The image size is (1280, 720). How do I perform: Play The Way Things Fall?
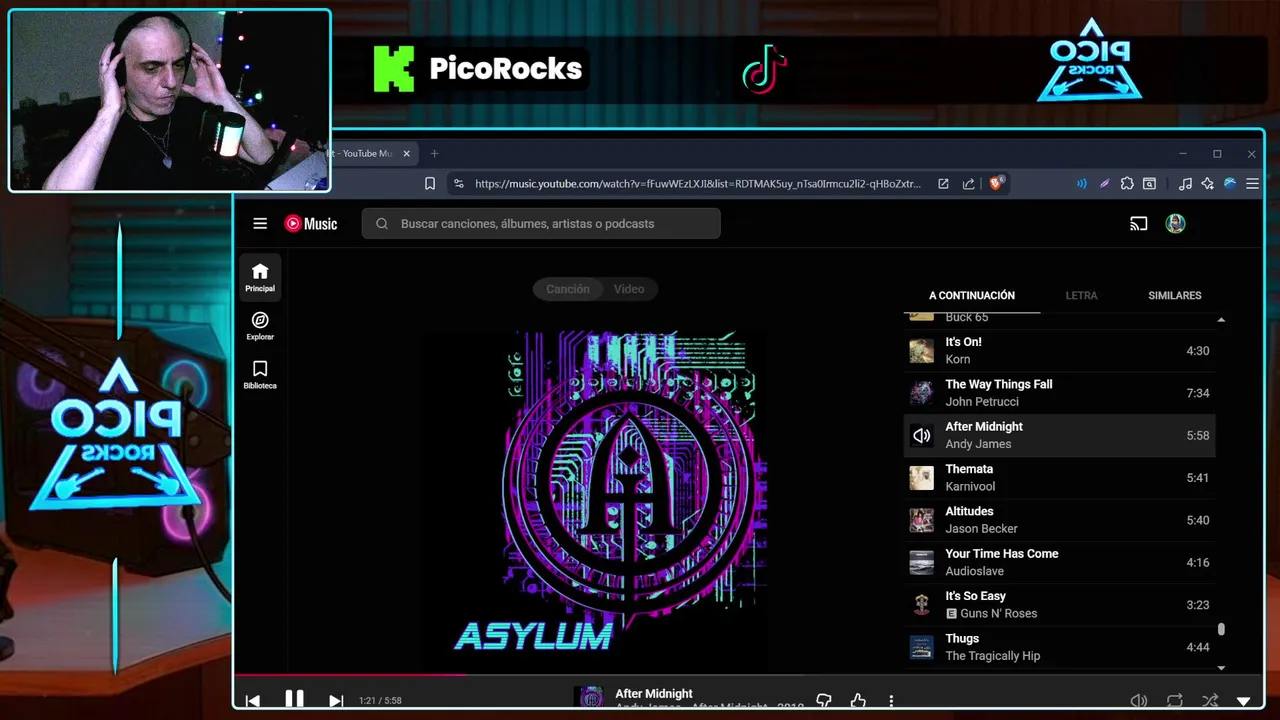[x=1059, y=393]
